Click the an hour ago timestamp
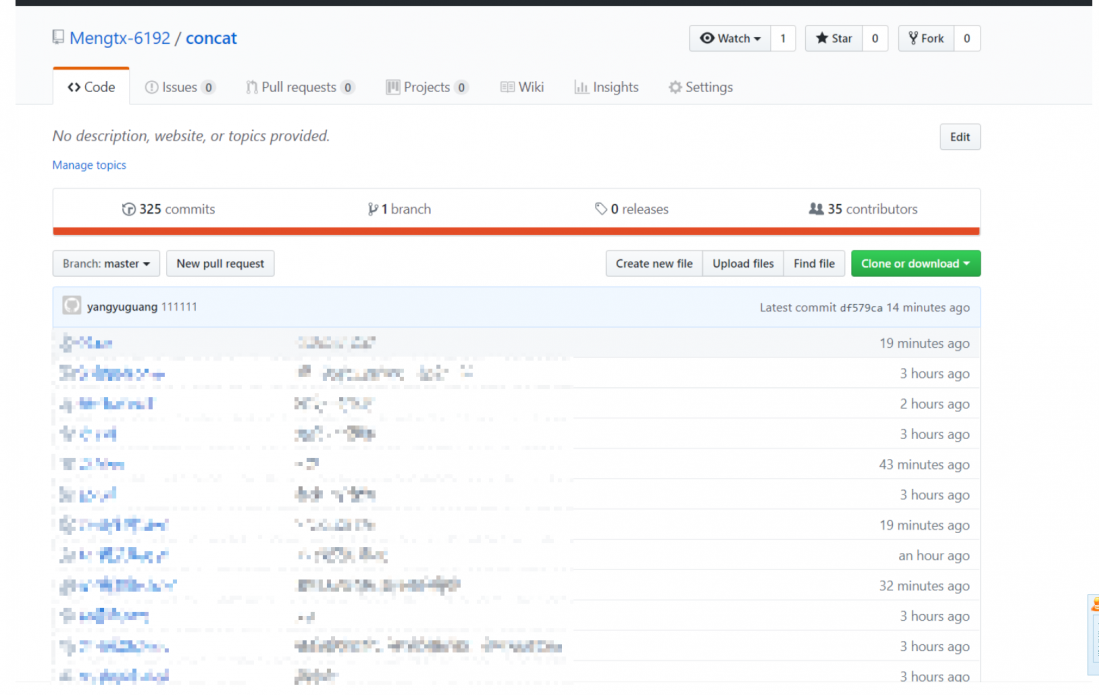This screenshot has height=695, width=1099. (934, 556)
